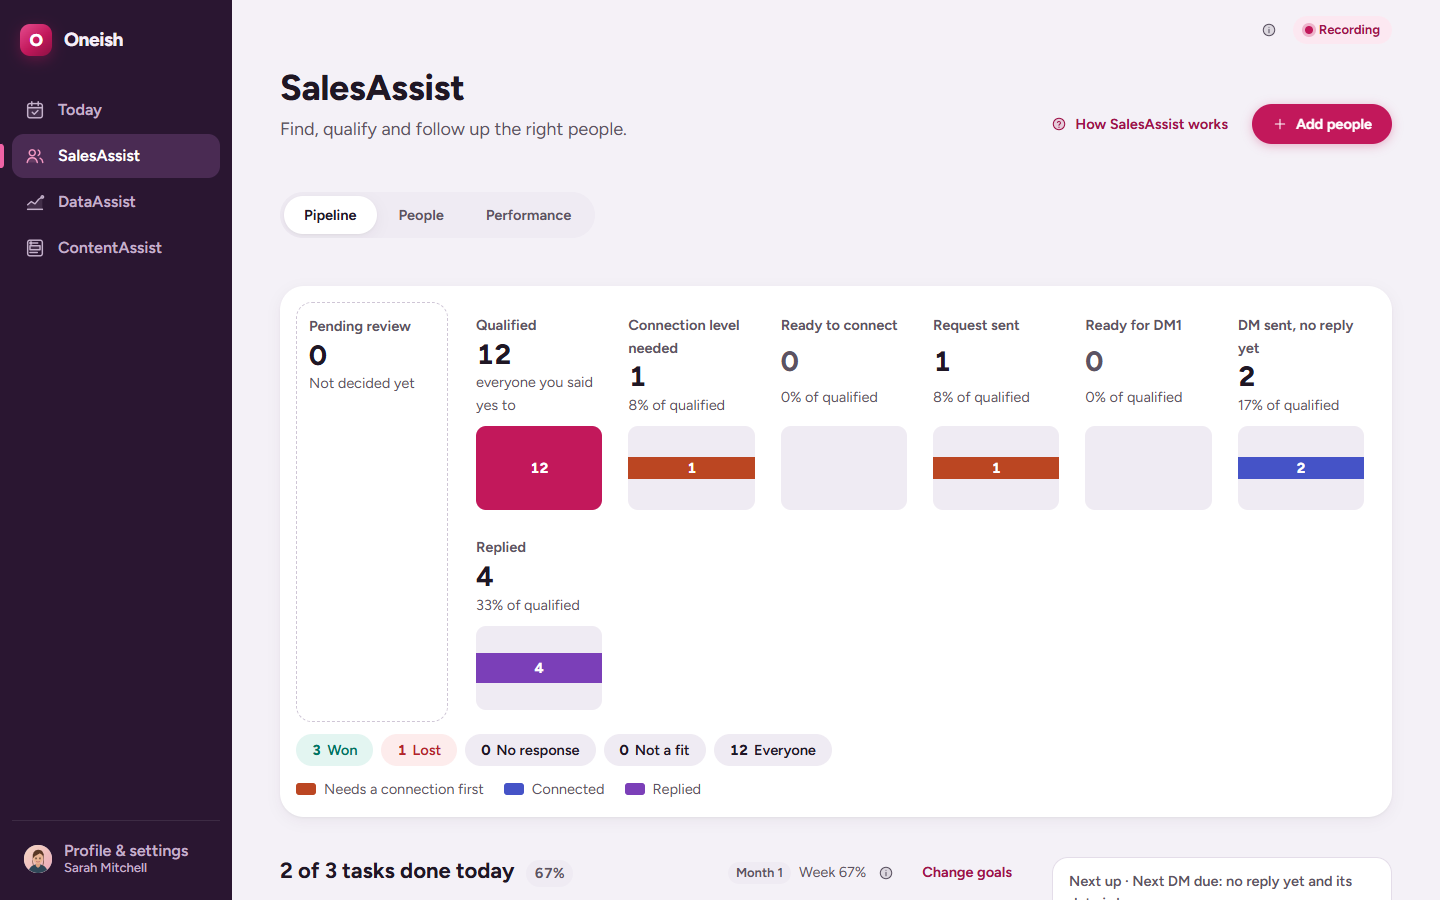Click the empty Ready to connect bar box

pyautogui.click(x=844, y=468)
